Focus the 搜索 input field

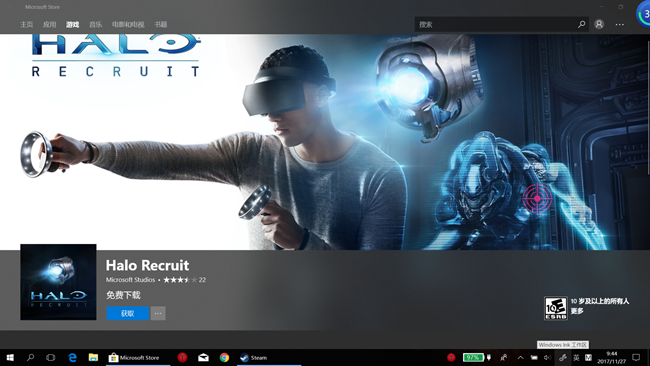pyautogui.click(x=495, y=24)
